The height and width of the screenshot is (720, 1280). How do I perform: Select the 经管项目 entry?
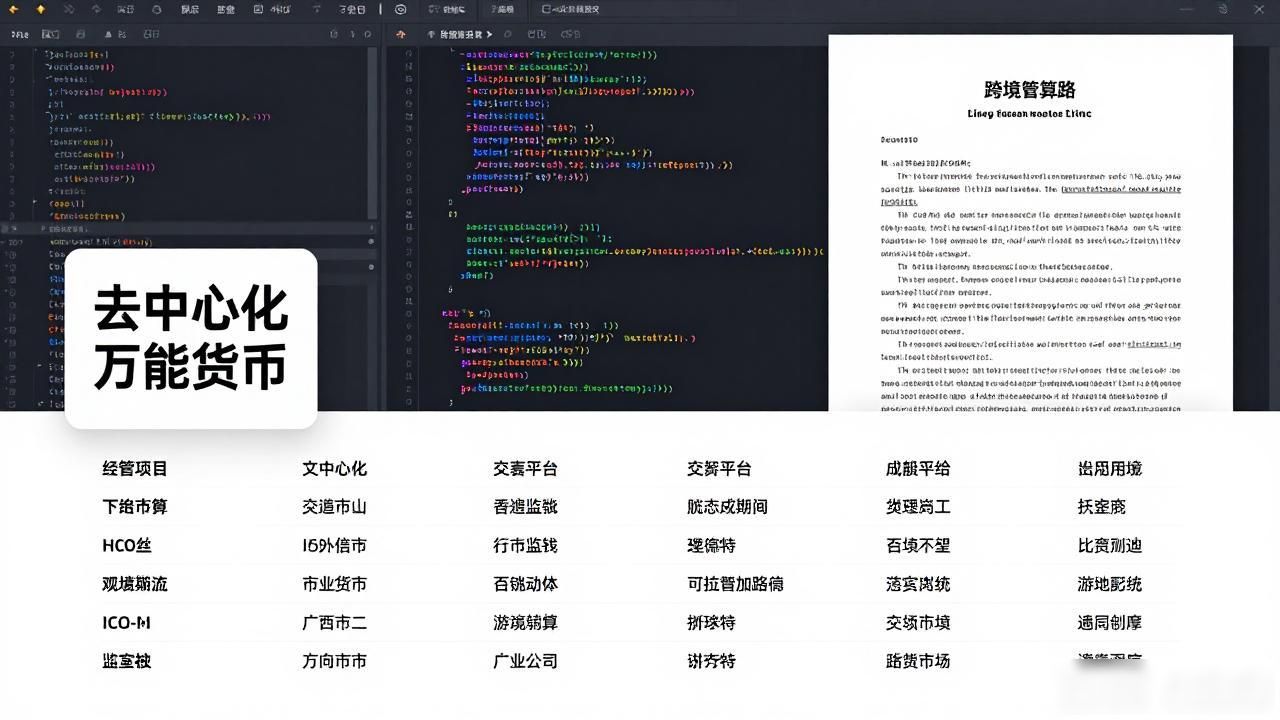point(135,468)
